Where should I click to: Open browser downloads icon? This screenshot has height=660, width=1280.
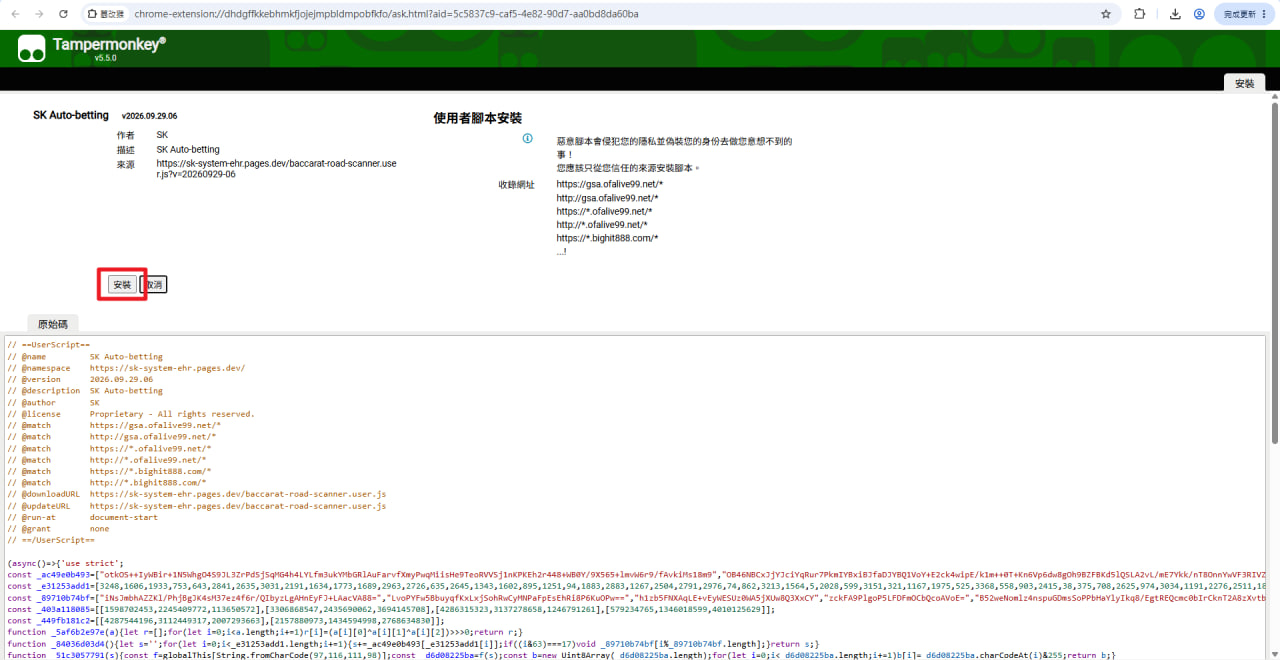coord(1173,14)
